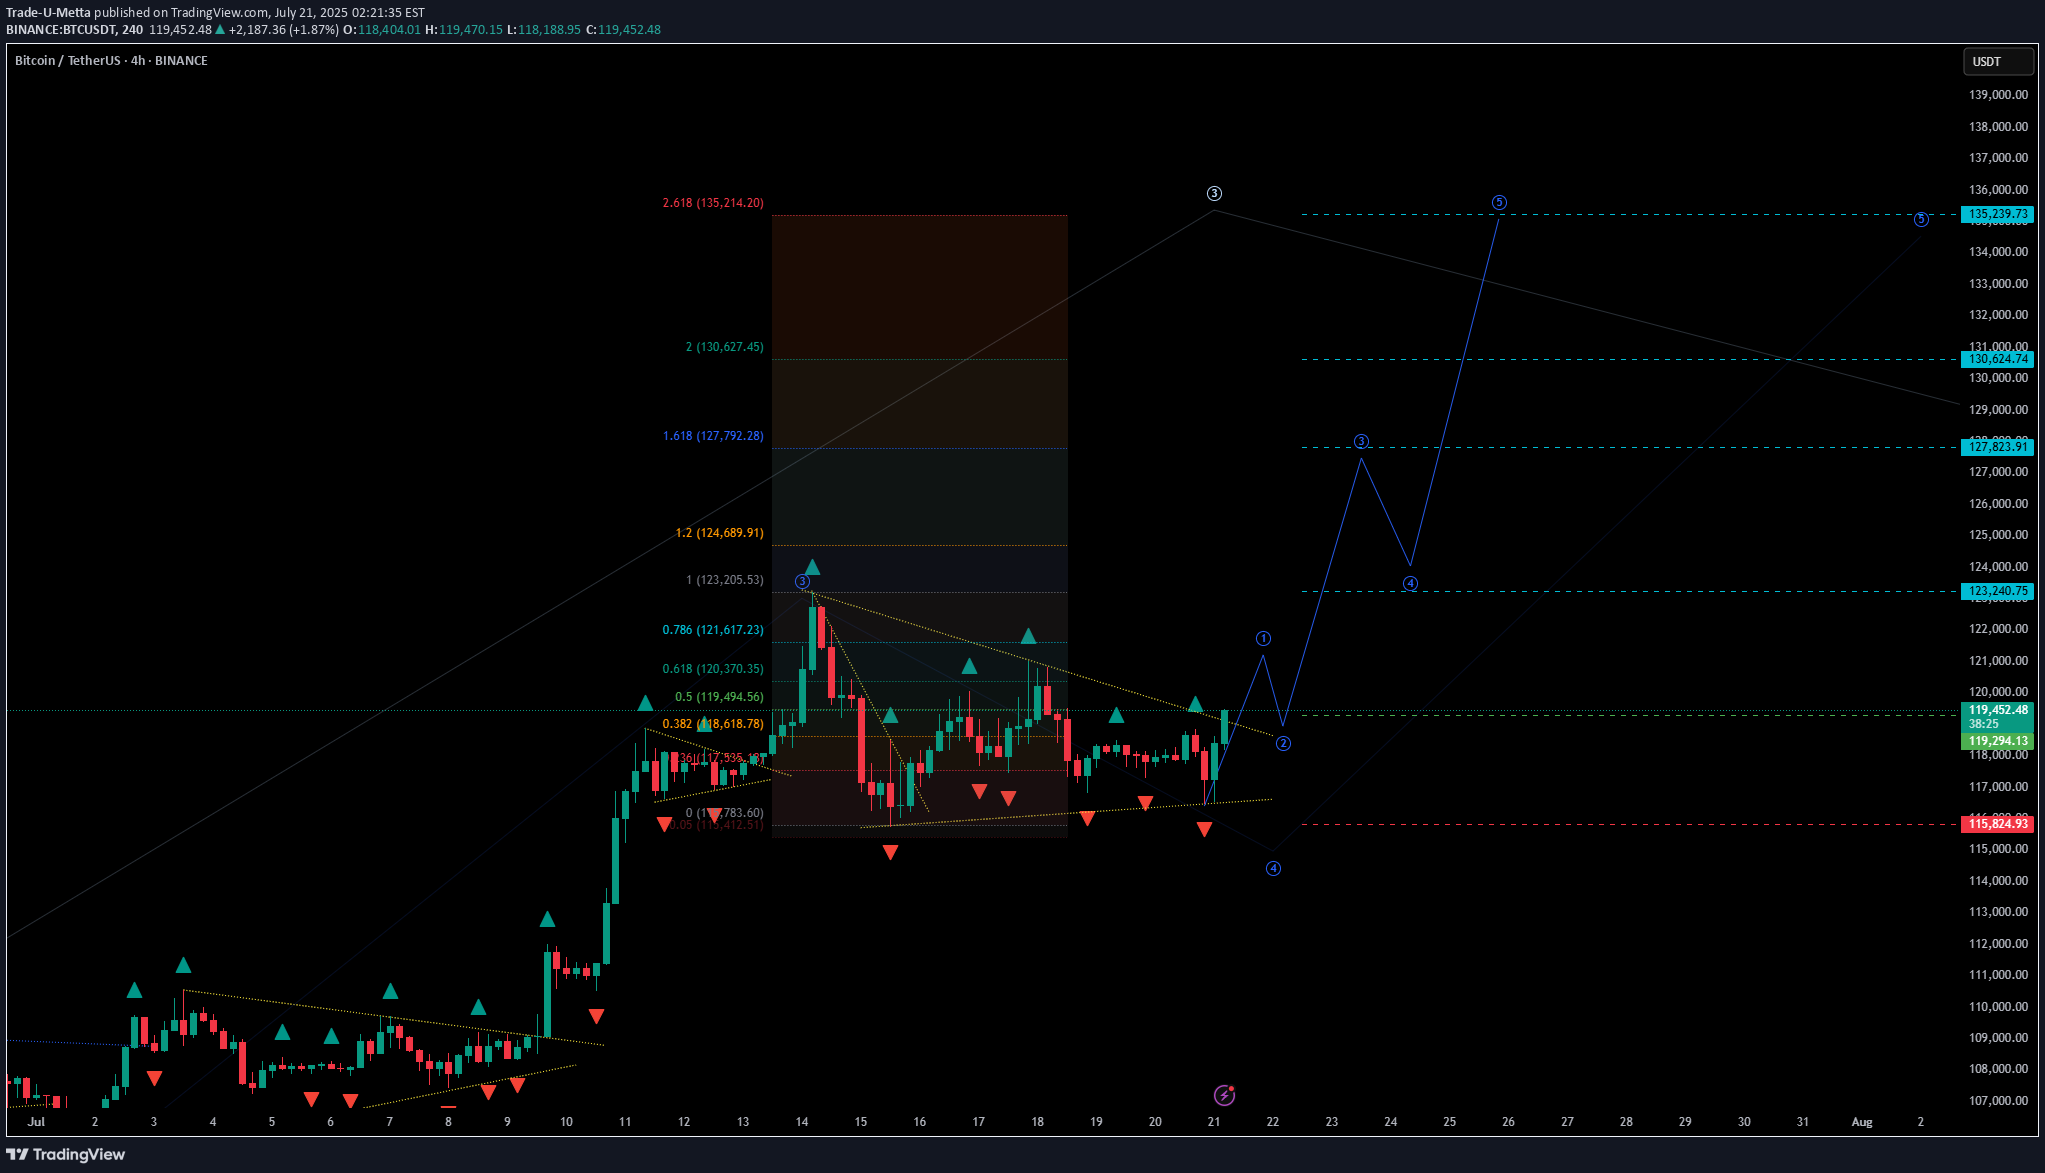The width and height of the screenshot is (2045, 1173).
Task: Click the 130,624.74 price tag
Action: pyautogui.click(x=1998, y=359)
